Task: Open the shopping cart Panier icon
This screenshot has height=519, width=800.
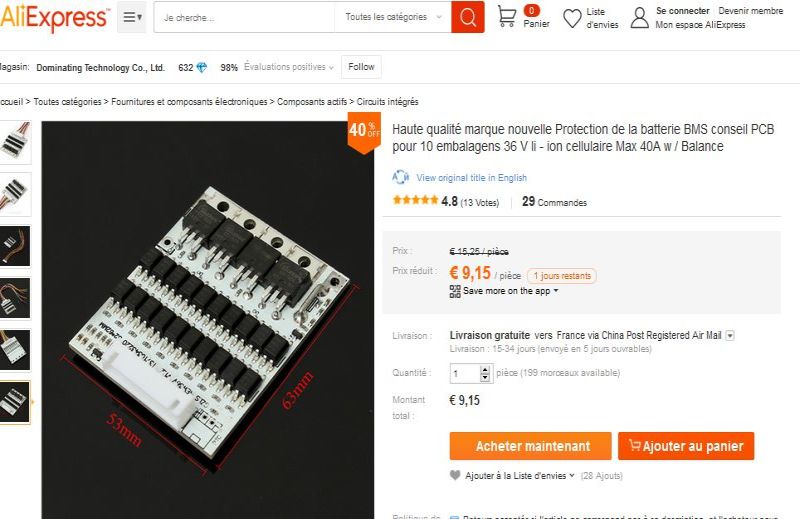Action: (506, 17)
